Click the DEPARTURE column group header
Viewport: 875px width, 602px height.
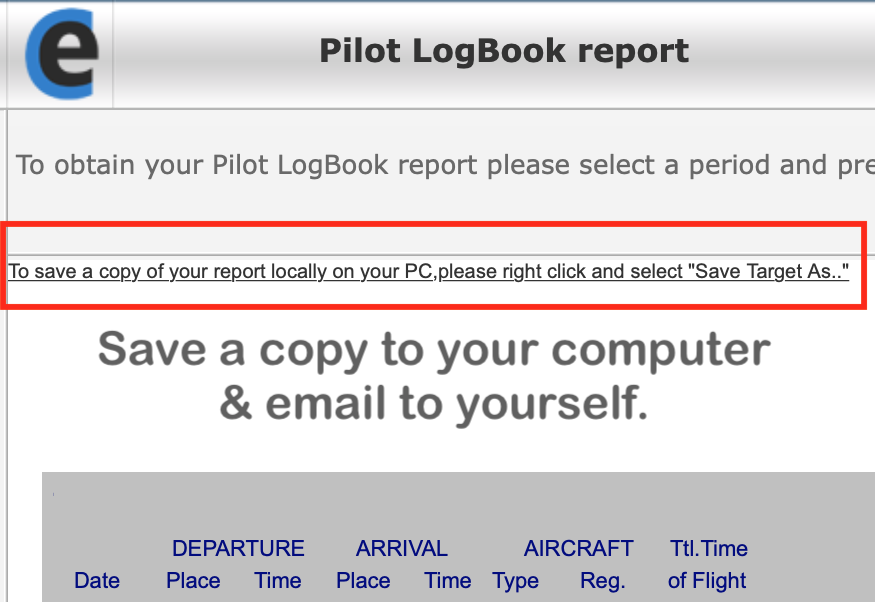[238, 548]
